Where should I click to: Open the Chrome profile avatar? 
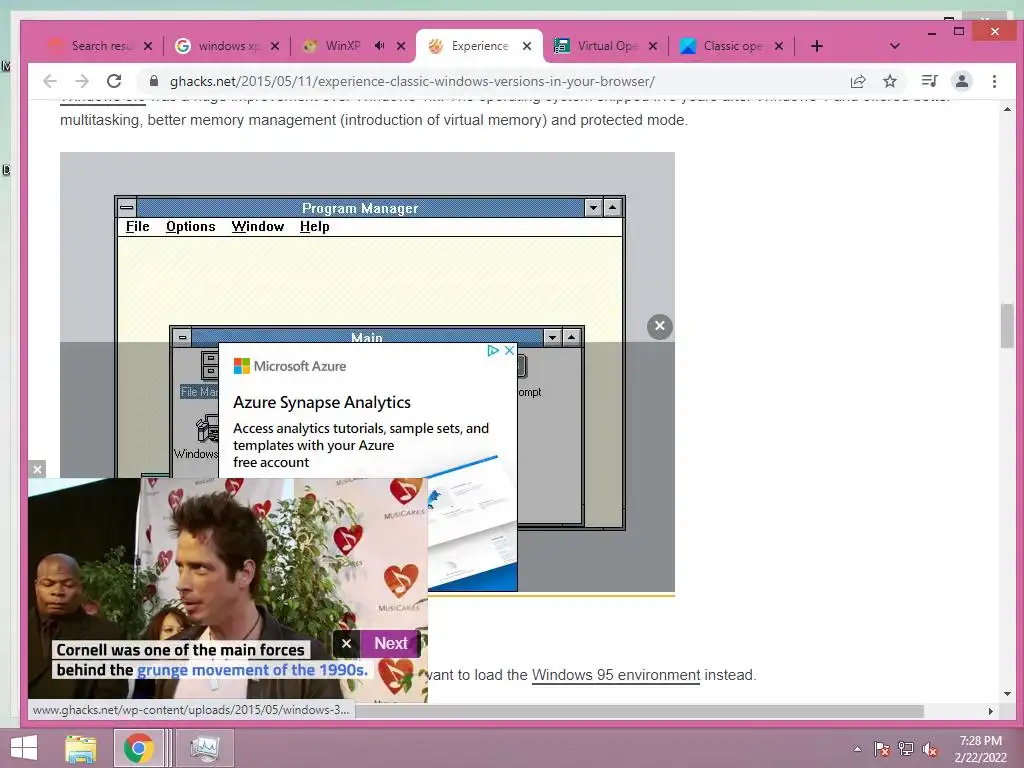point(961,81)
